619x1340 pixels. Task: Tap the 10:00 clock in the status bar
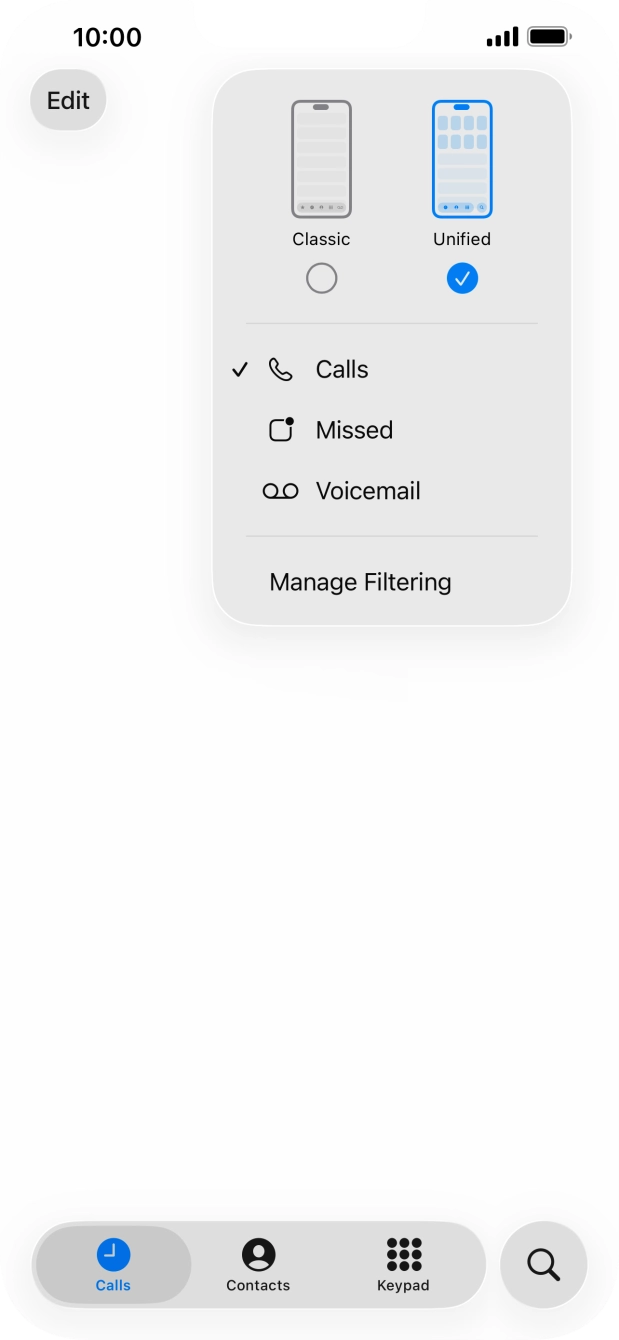(102, 37)
